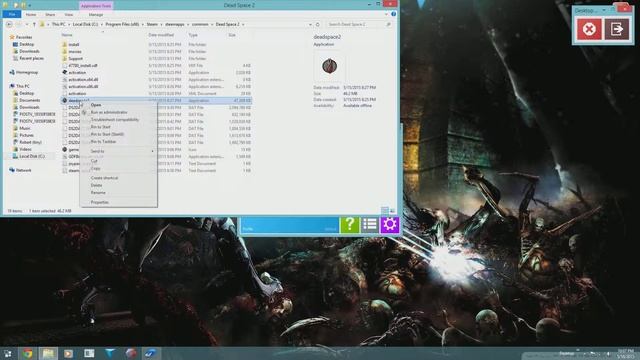Screen dimensions: 640x360
Task: Open the address bar history dropdown arrow
Action: (310, 24)
